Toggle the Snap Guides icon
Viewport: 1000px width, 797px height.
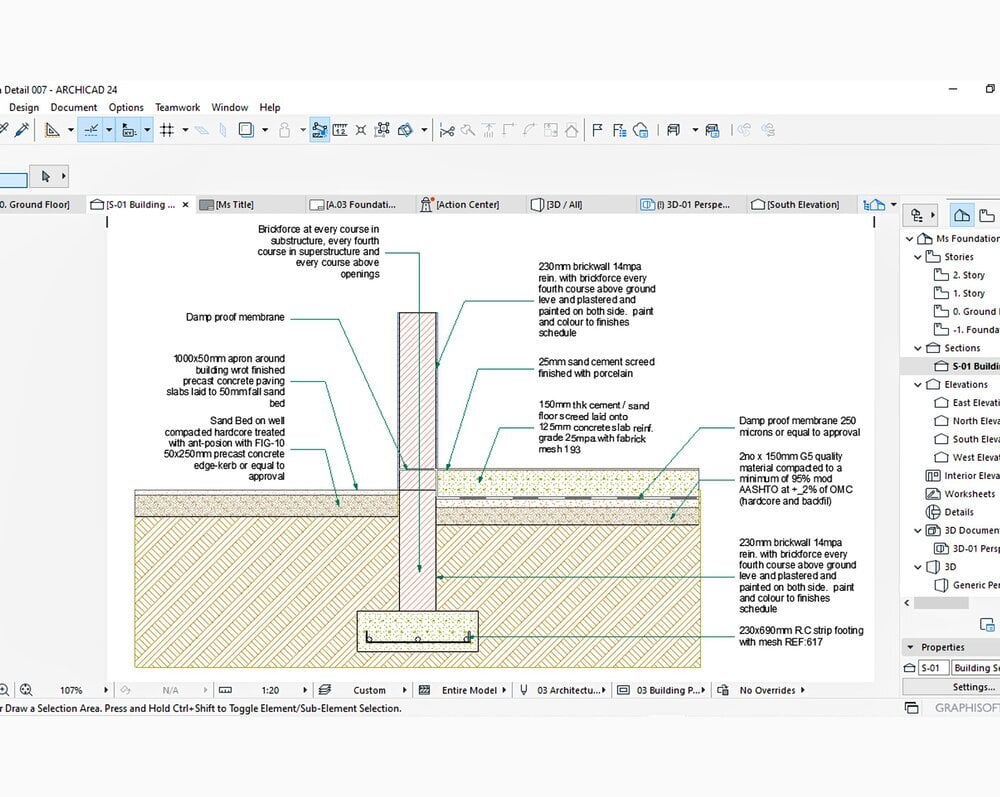[91, 130]
